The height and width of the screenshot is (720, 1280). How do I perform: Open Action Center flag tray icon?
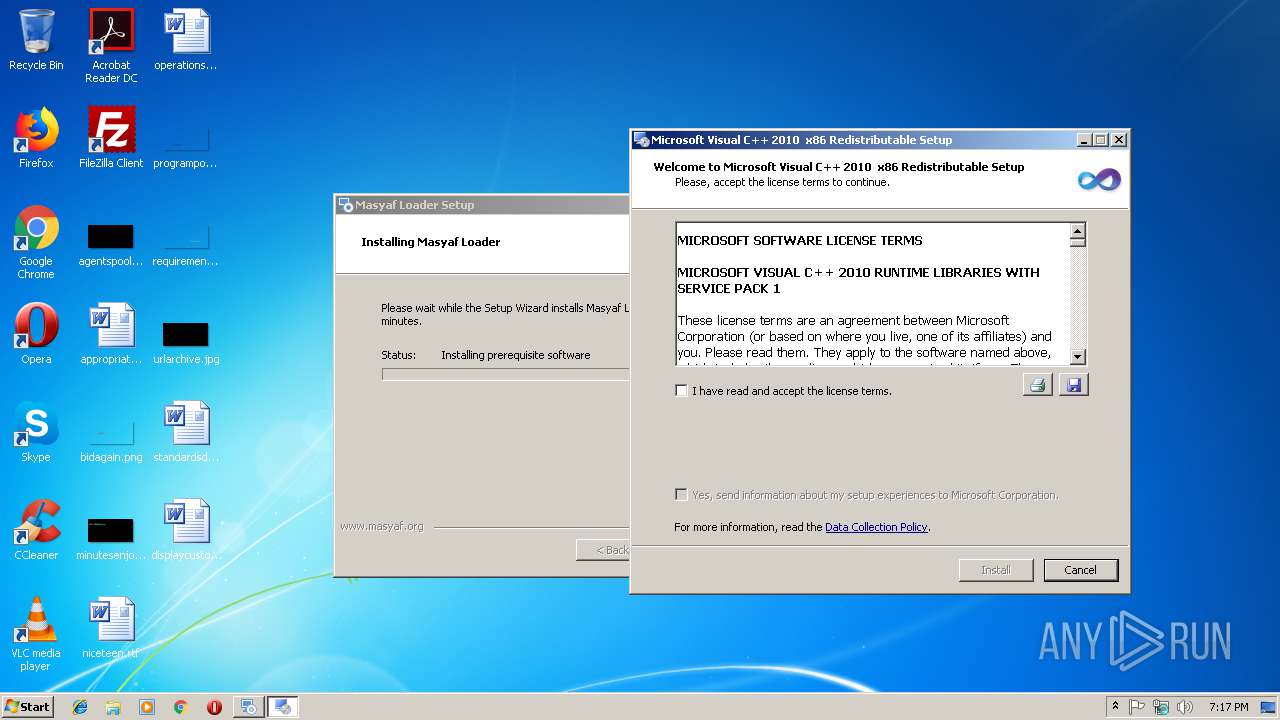1137,707
